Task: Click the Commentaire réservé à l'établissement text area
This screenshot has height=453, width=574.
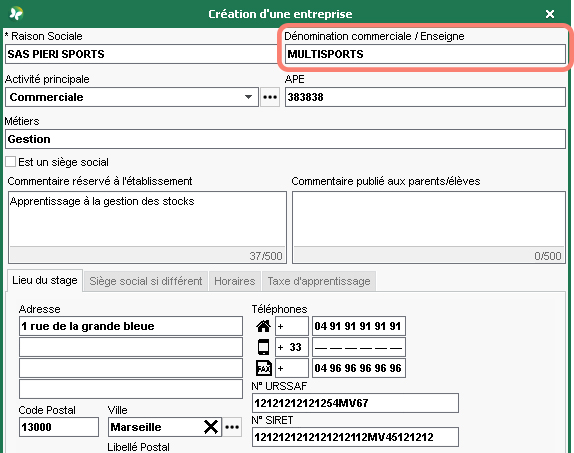Action: 147,219
